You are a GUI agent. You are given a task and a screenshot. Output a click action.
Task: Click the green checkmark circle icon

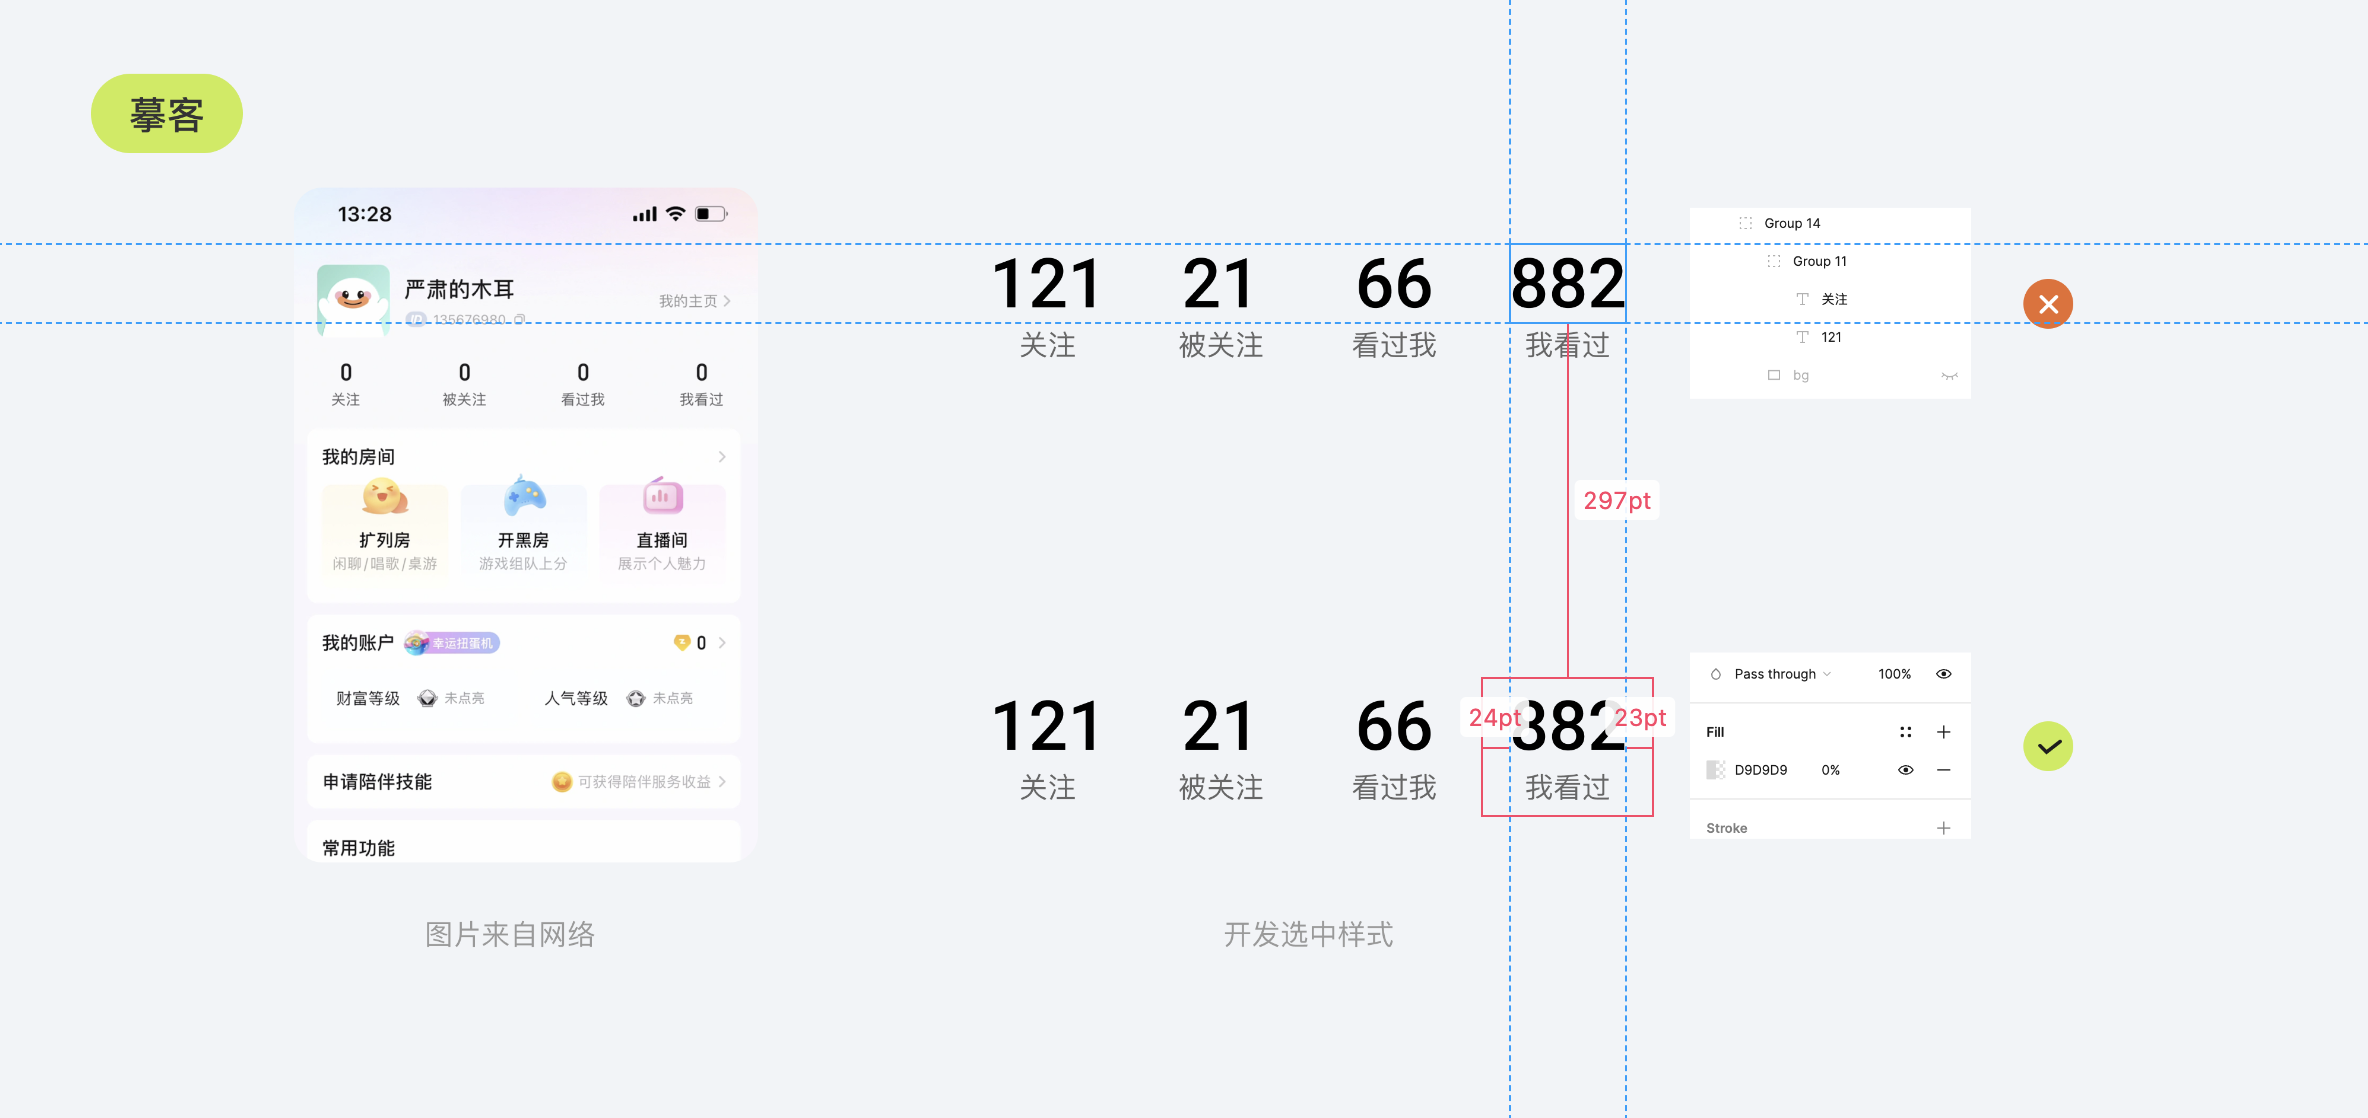tap(2048, 746)
